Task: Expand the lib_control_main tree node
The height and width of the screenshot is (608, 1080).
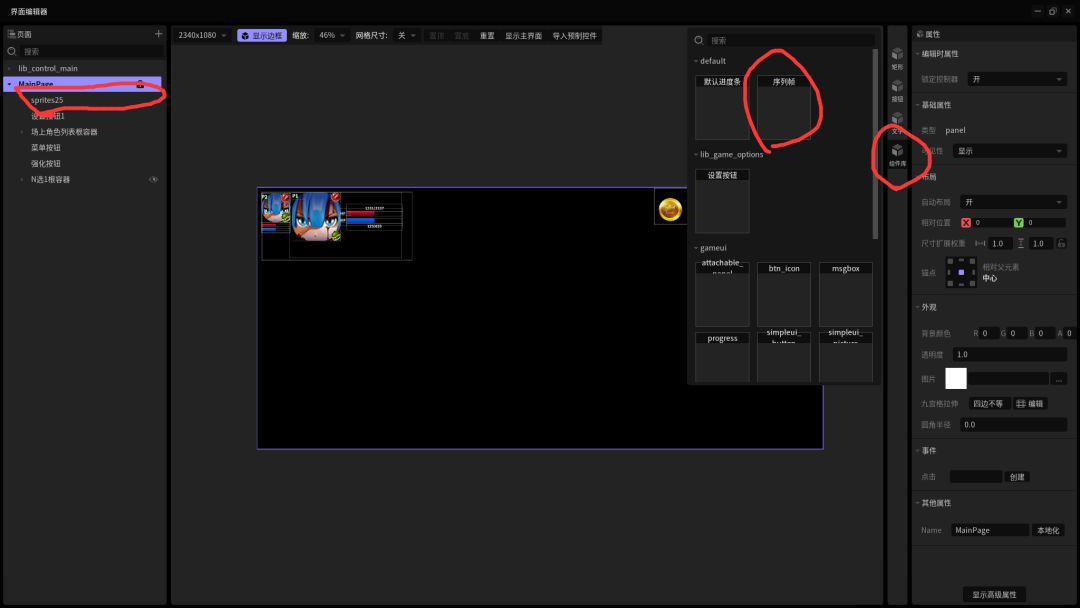Action: (x=10, y=68)
